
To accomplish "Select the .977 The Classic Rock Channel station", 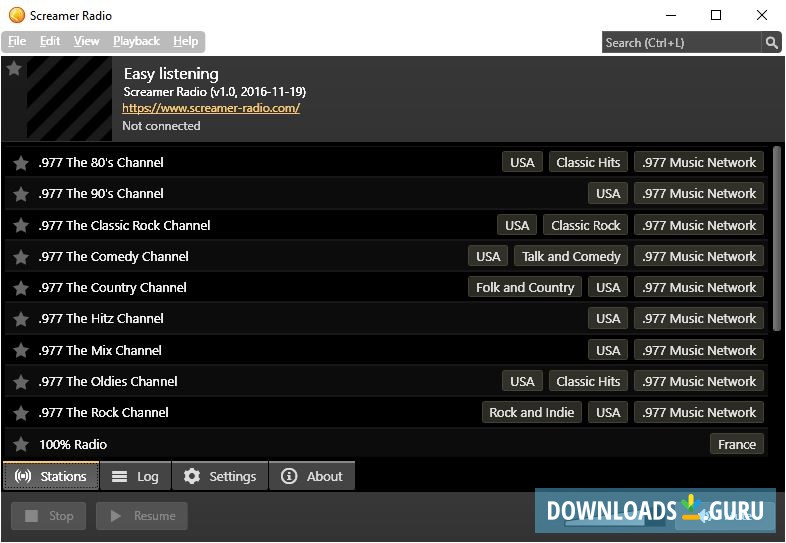I will coord(386,225).
